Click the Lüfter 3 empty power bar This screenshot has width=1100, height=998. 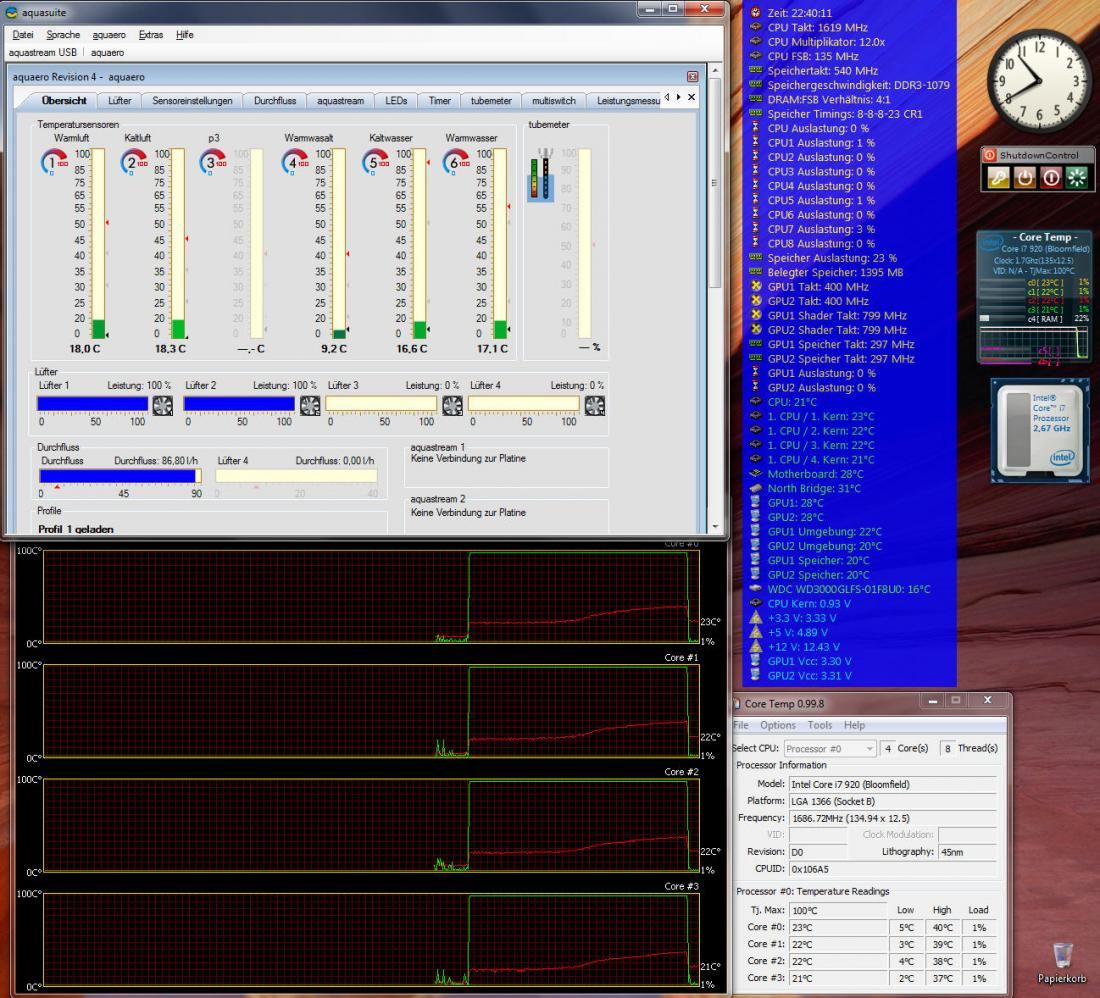tap(381, 404)
